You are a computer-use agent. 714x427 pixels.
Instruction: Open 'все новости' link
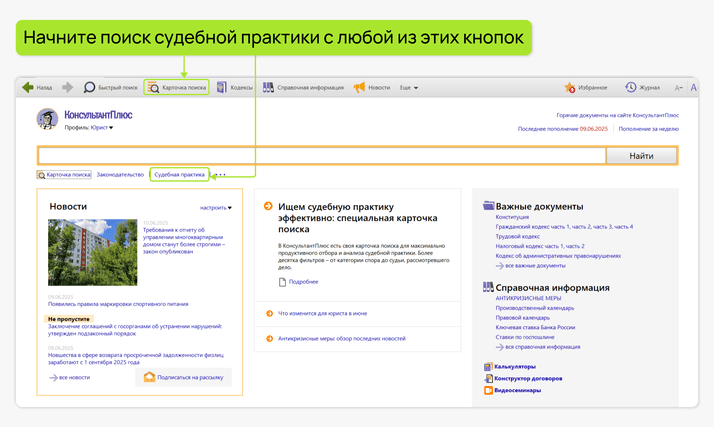pos(70,377)
